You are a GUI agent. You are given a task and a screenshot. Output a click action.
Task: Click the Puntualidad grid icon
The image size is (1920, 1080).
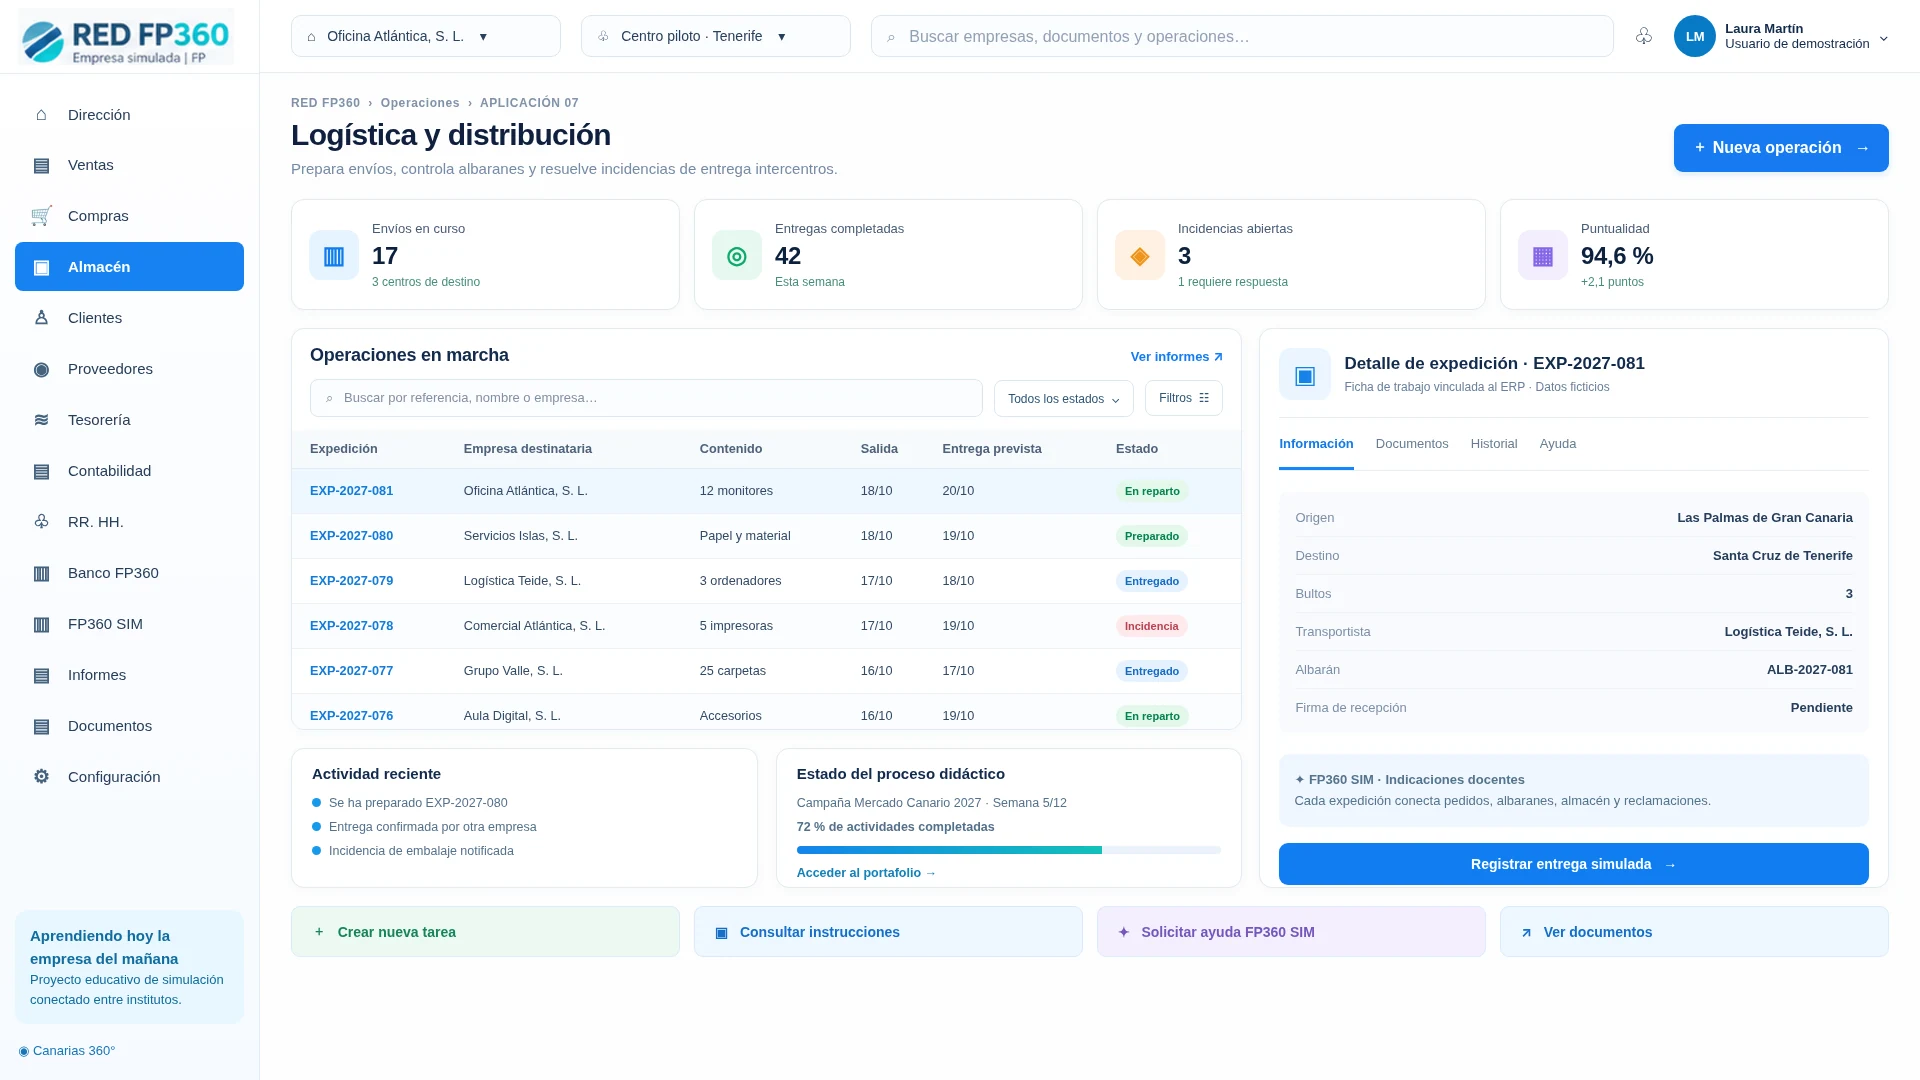click(x=1543, y=256)
